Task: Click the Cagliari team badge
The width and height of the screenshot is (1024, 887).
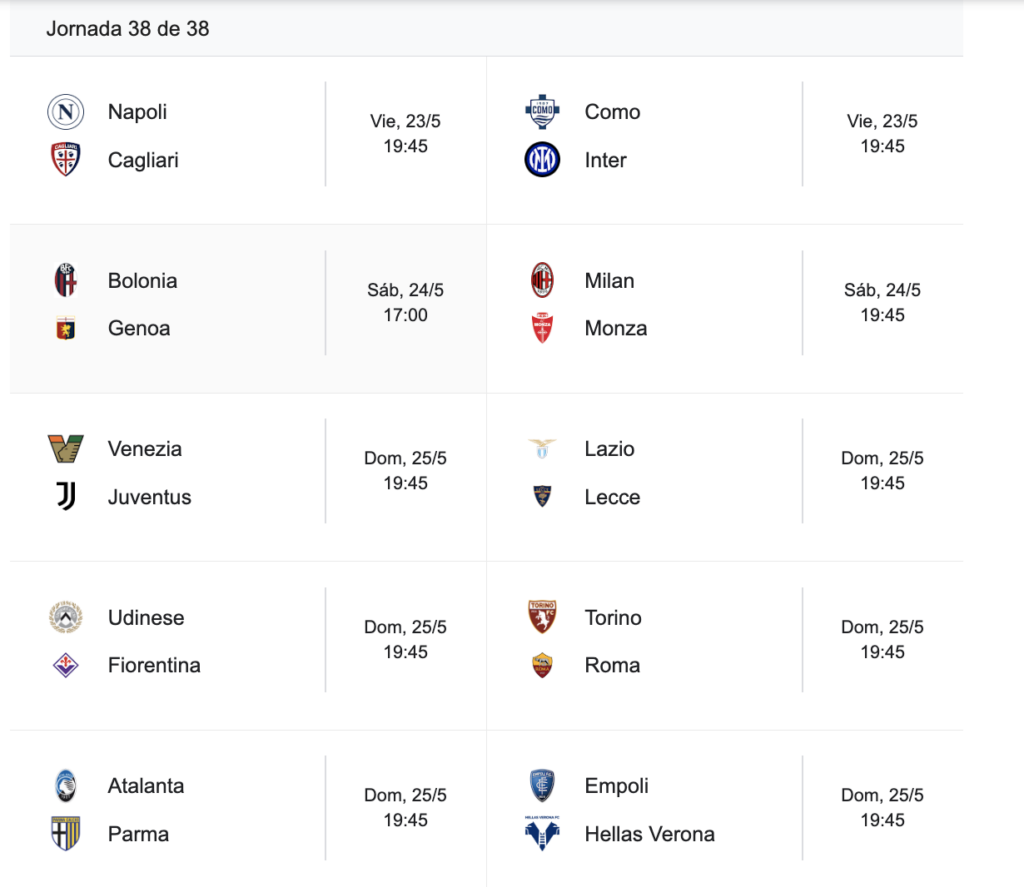Action: pyautogui.click(x=65, y=159)
